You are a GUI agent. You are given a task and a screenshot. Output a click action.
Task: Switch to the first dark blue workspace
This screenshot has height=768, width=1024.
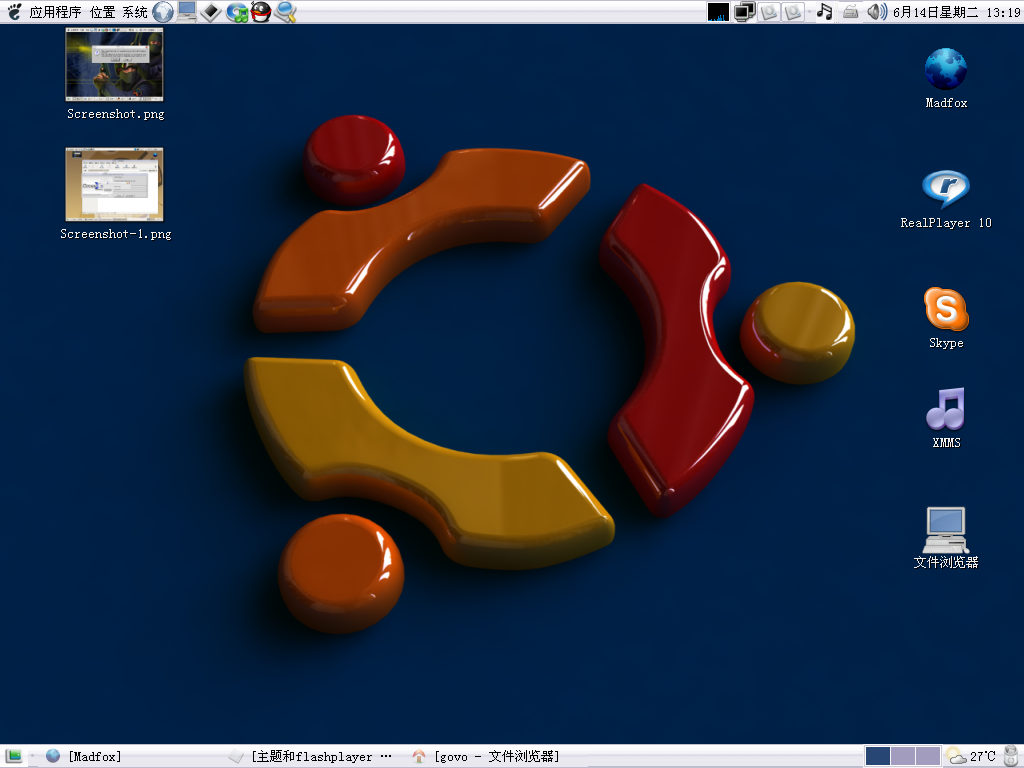[878, 756]
